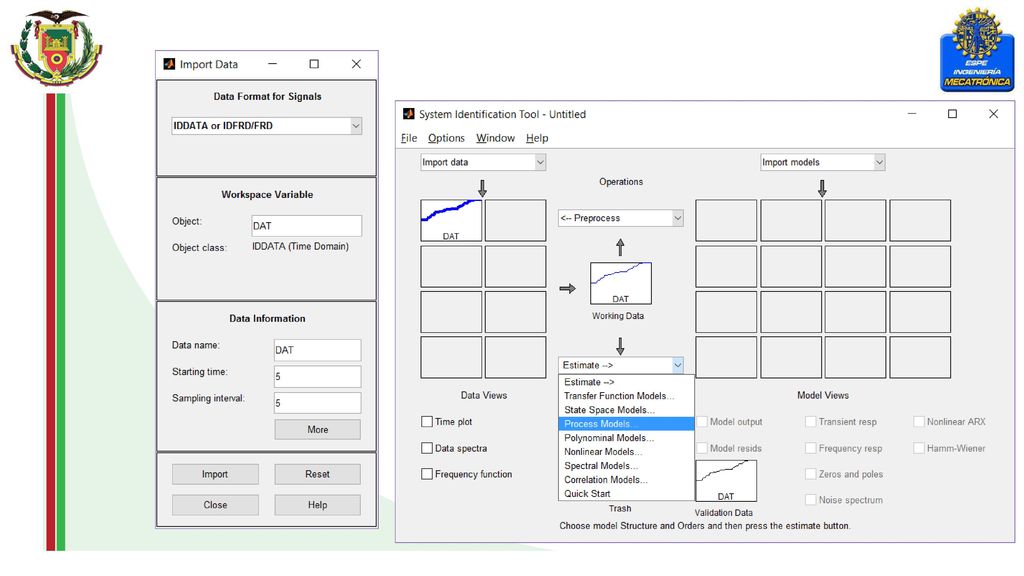Viewport: 1024px width, 576px height.
Task: Toggle the Hamm-Wiener checkbox
Action: point(919,448)
